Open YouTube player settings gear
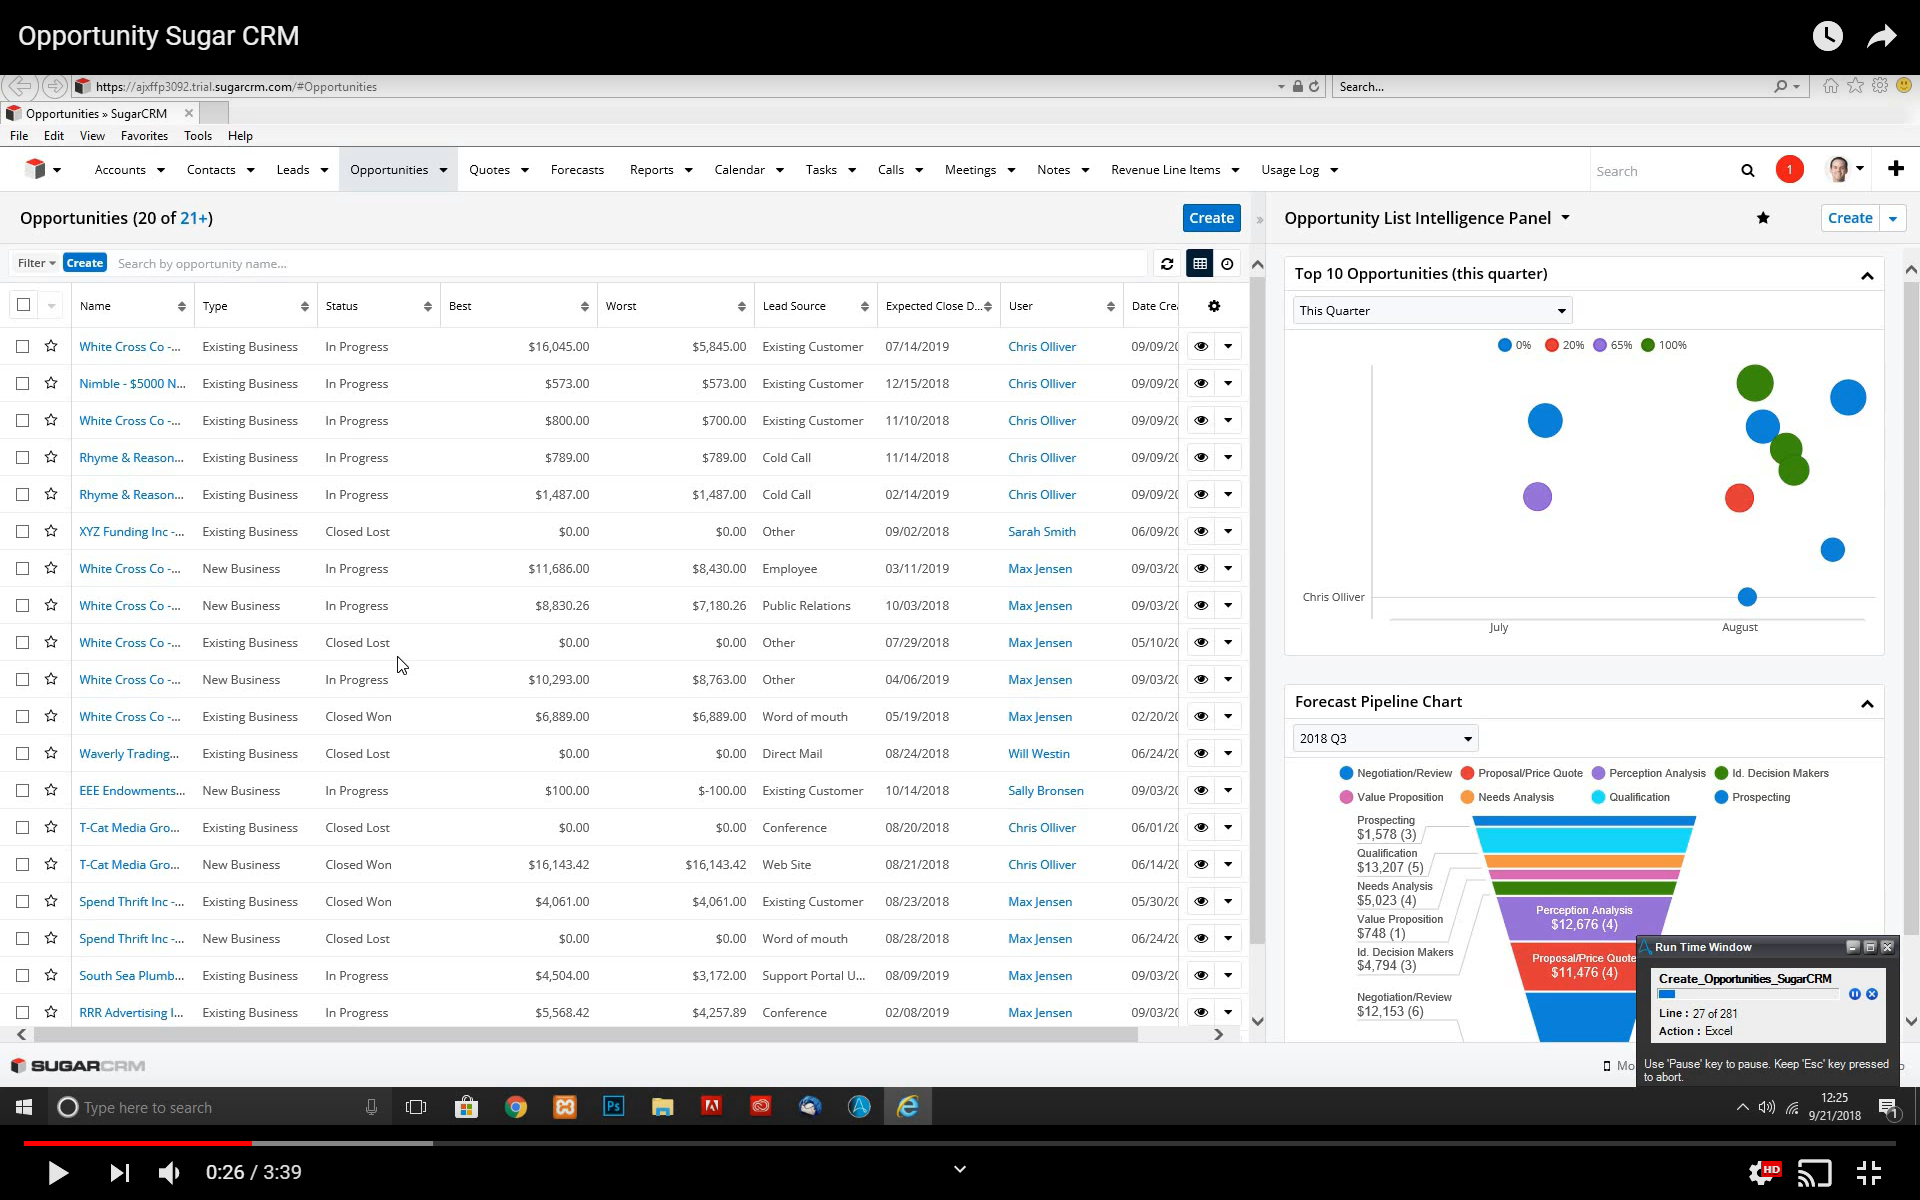The image size is (1920, 1200). [x=1762, y=1172]
